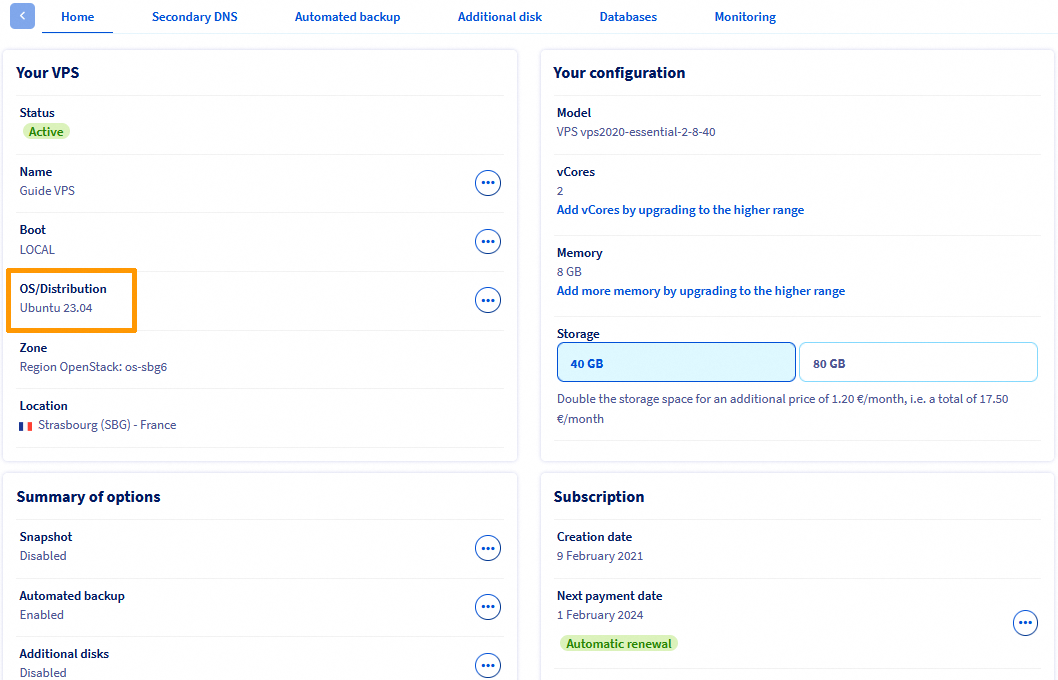The image size is (1058, 680).
Task: Open the Additional disks actions menu
Action: (x=488, y=665)
